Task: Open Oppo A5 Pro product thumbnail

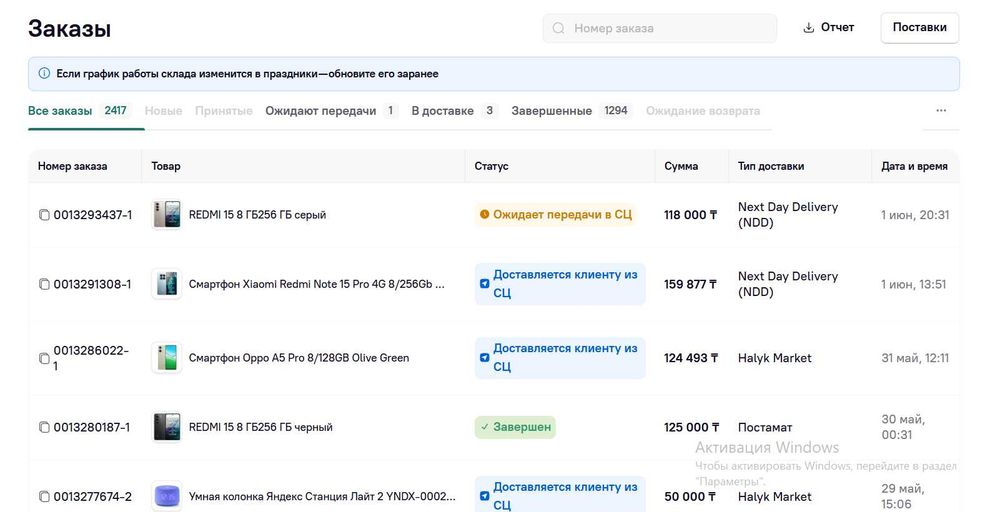Action: [x=166, y=358]
